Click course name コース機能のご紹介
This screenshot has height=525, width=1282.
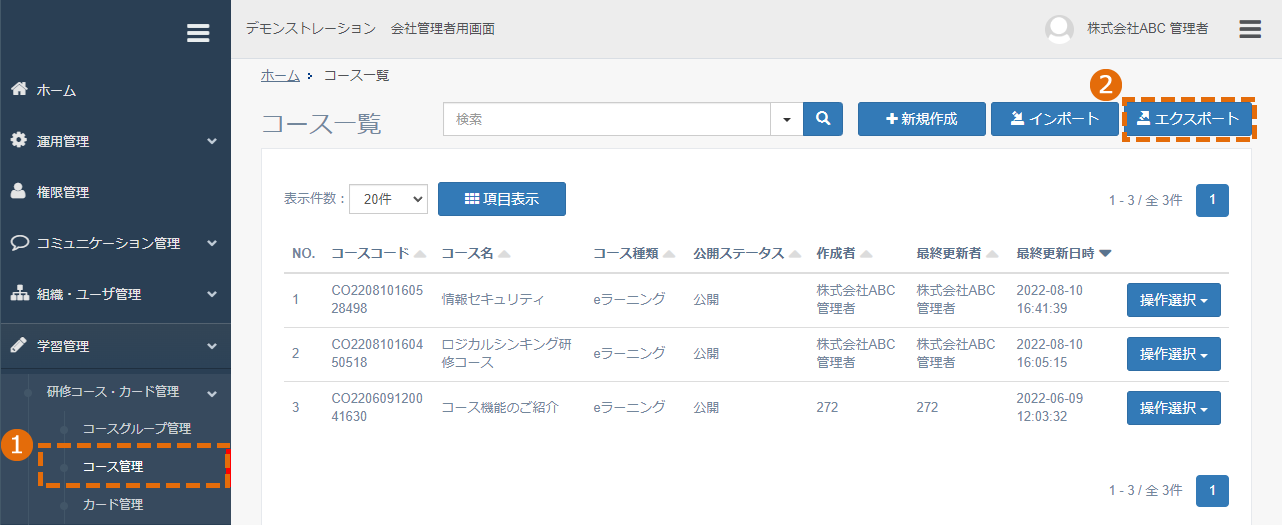point(499,407)
